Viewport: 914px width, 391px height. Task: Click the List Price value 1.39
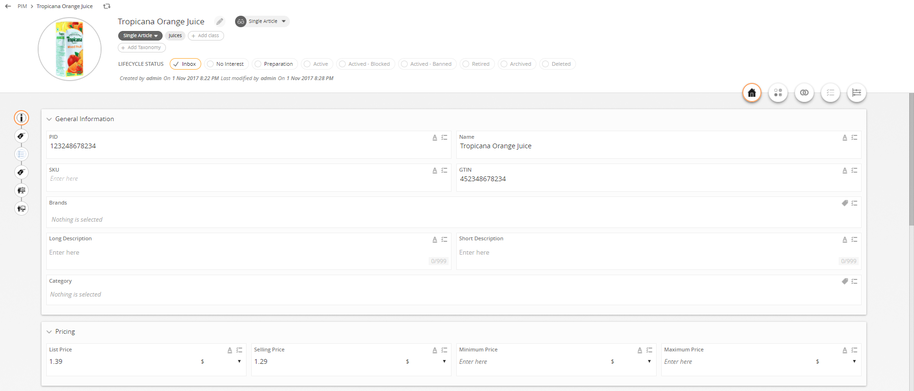tap(55, 362)
